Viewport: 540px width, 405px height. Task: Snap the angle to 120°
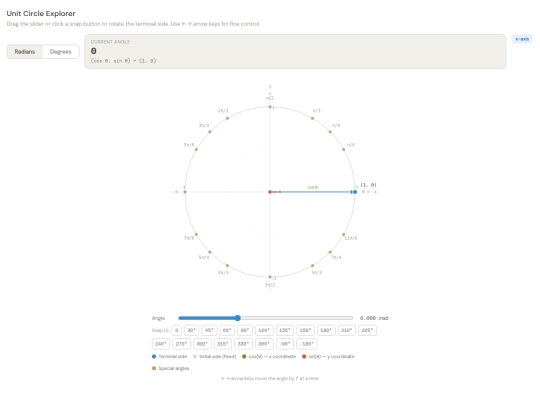[264, 330]
